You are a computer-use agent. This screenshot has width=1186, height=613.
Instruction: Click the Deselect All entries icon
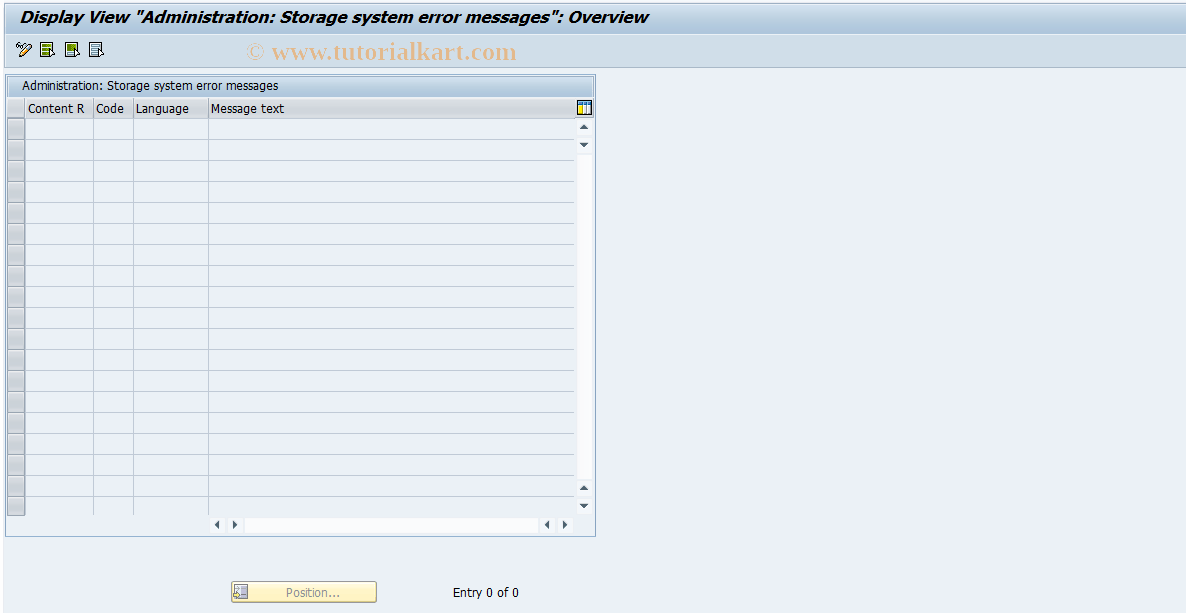(x=95, y=49)
